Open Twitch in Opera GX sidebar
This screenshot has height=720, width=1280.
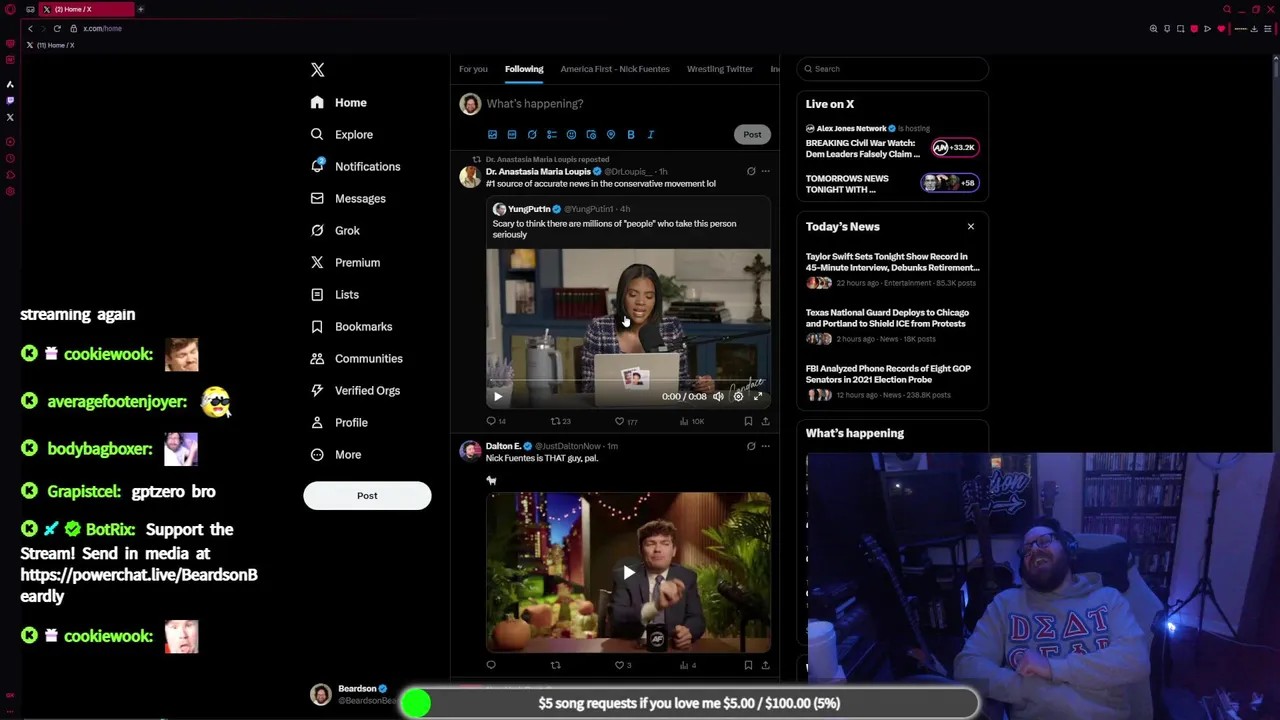10,100
